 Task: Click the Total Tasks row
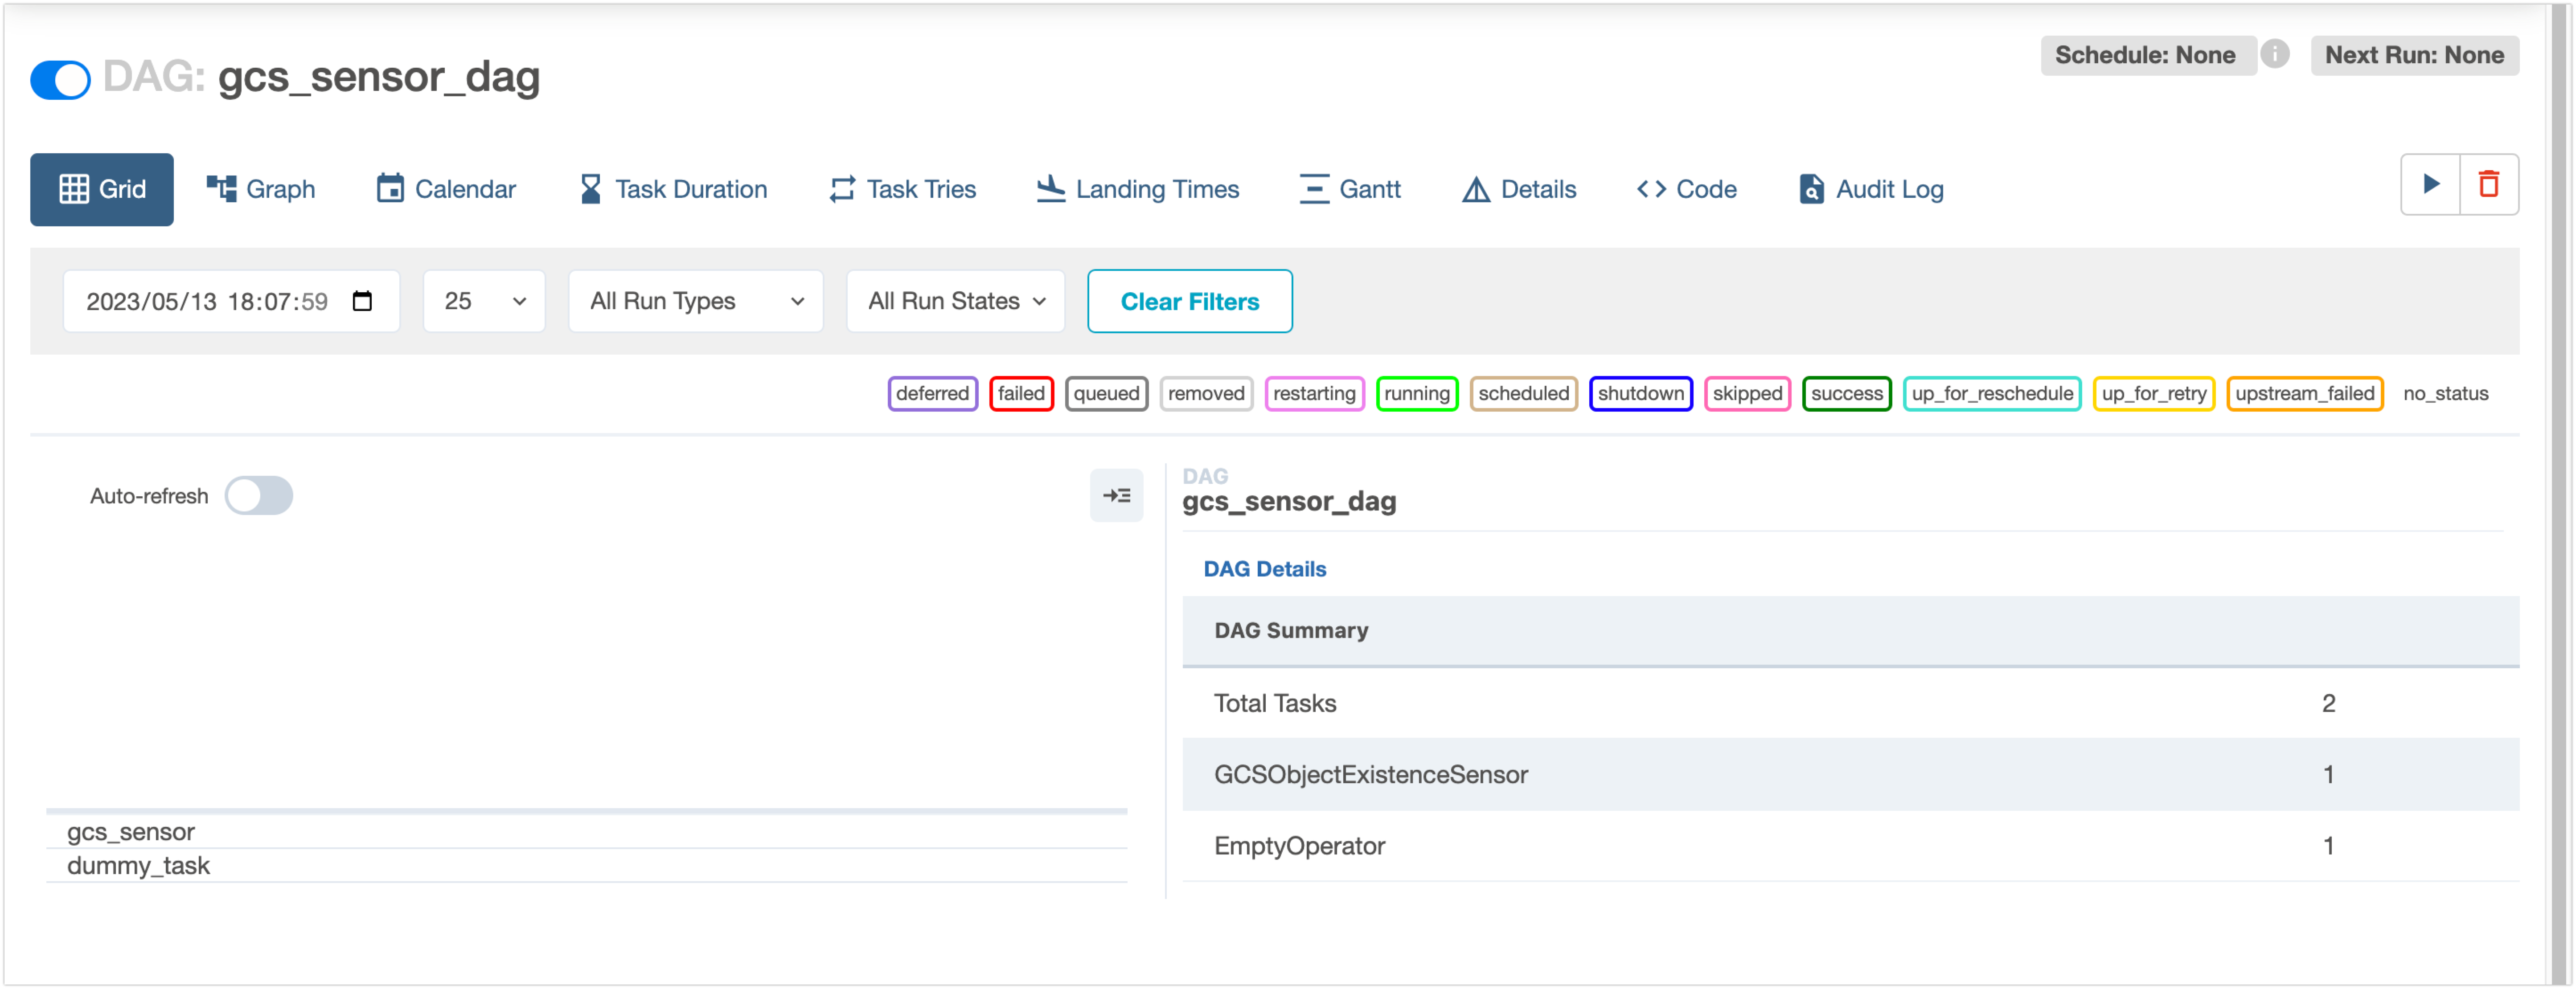click(1850, 703)
